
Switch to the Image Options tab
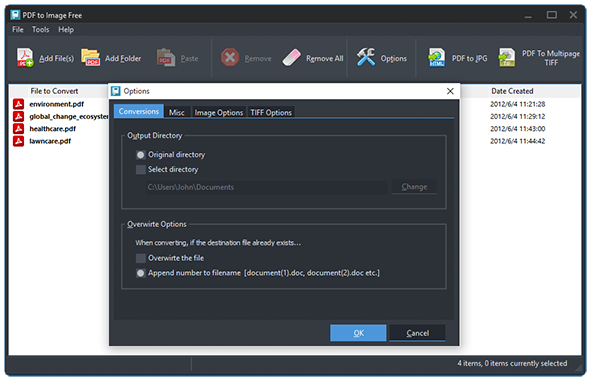219,112
